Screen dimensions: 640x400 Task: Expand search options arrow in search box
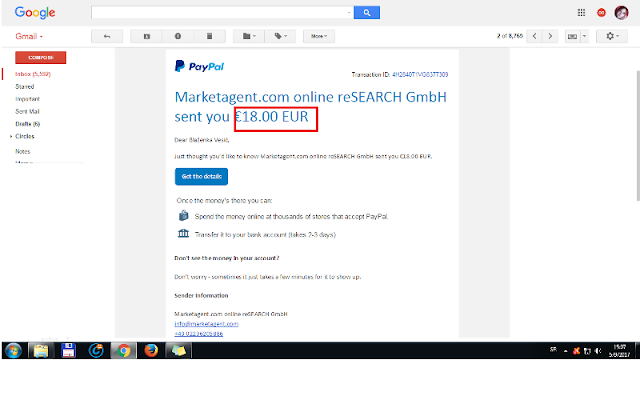coord(349,13)
